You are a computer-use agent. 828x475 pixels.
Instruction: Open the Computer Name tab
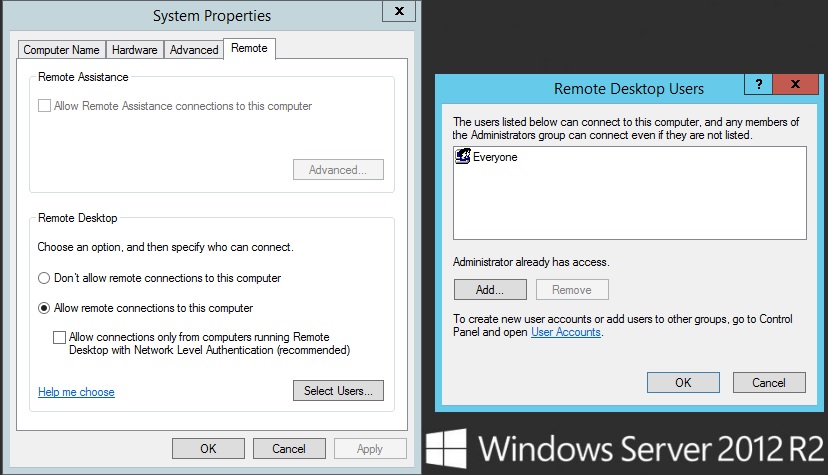click(x=61, y=50)
